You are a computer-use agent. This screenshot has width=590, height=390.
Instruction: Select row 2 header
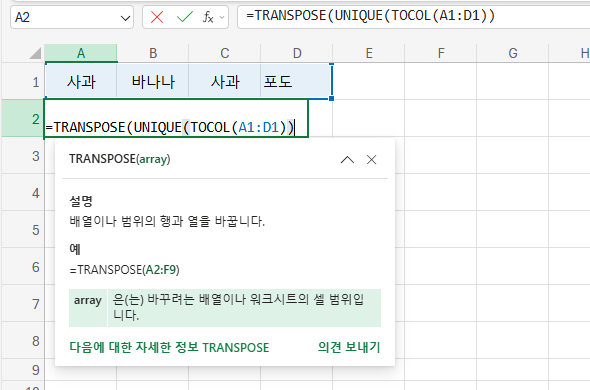23,119
